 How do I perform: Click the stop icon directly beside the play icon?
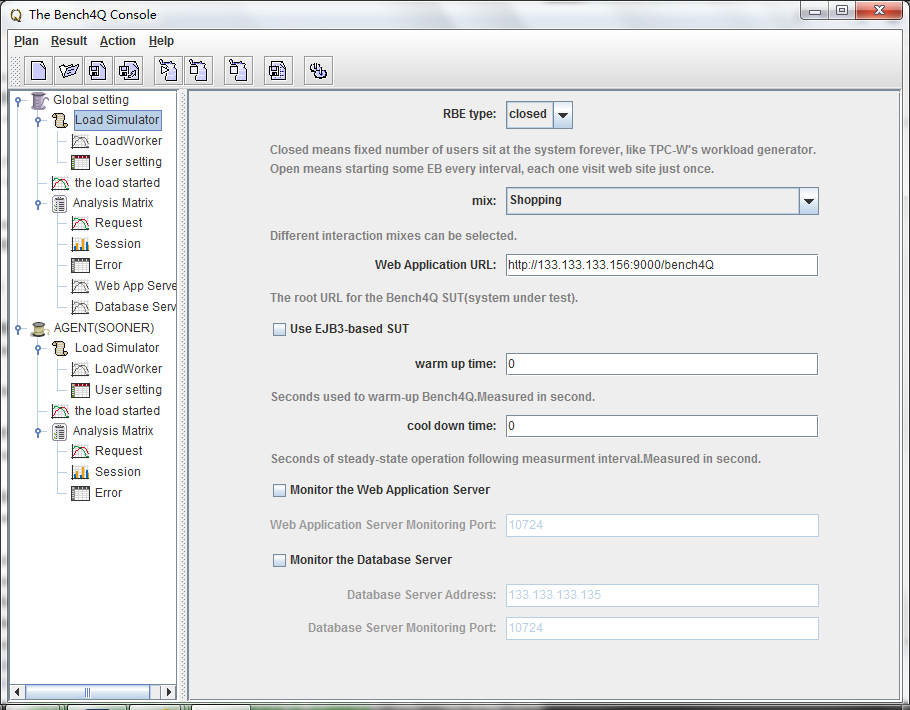[x=198, y=71]
